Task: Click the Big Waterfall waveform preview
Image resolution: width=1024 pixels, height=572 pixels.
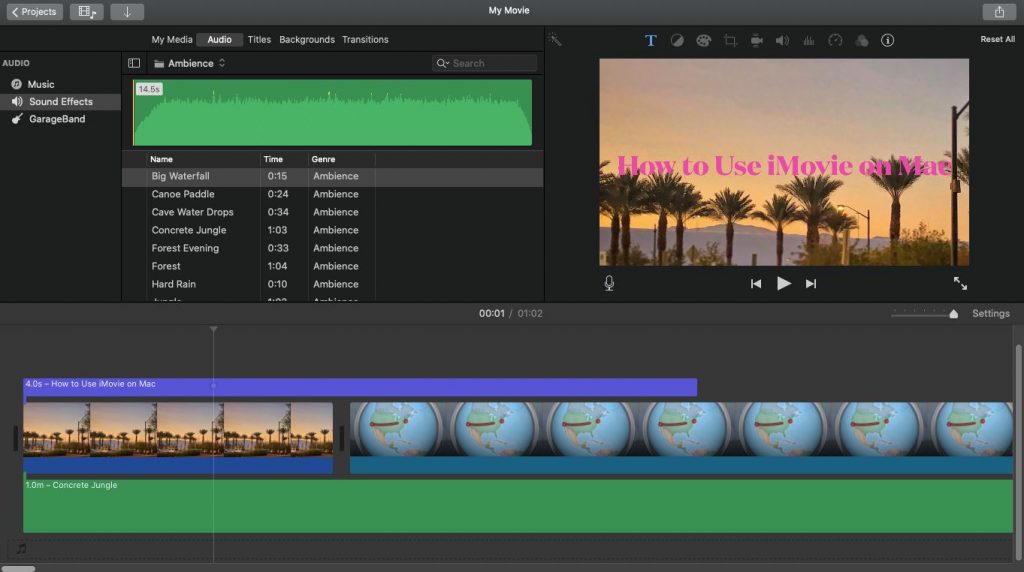Action: click(x=332, y=113)
